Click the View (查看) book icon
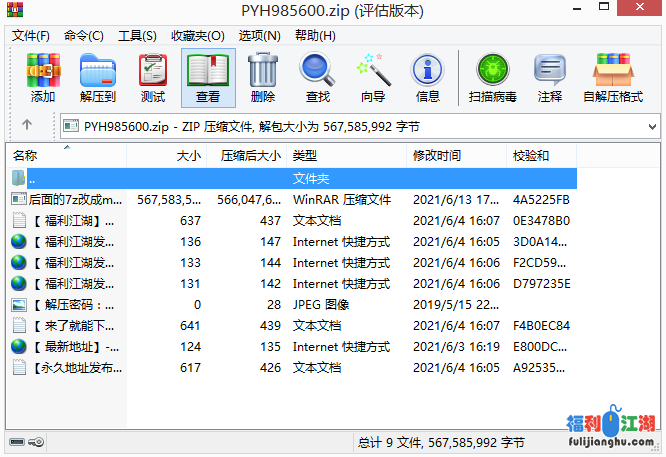666x457 pixels. tap(208, 78)
